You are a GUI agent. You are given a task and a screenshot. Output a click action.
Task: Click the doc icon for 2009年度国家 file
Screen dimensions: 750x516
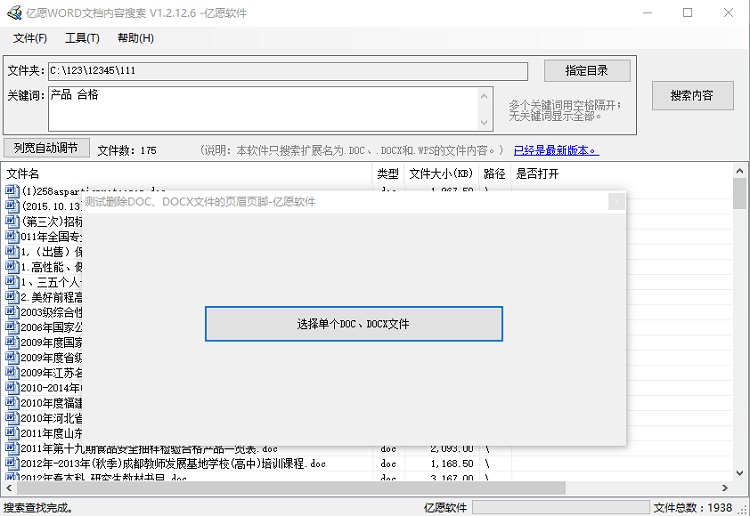click(12, 342)
